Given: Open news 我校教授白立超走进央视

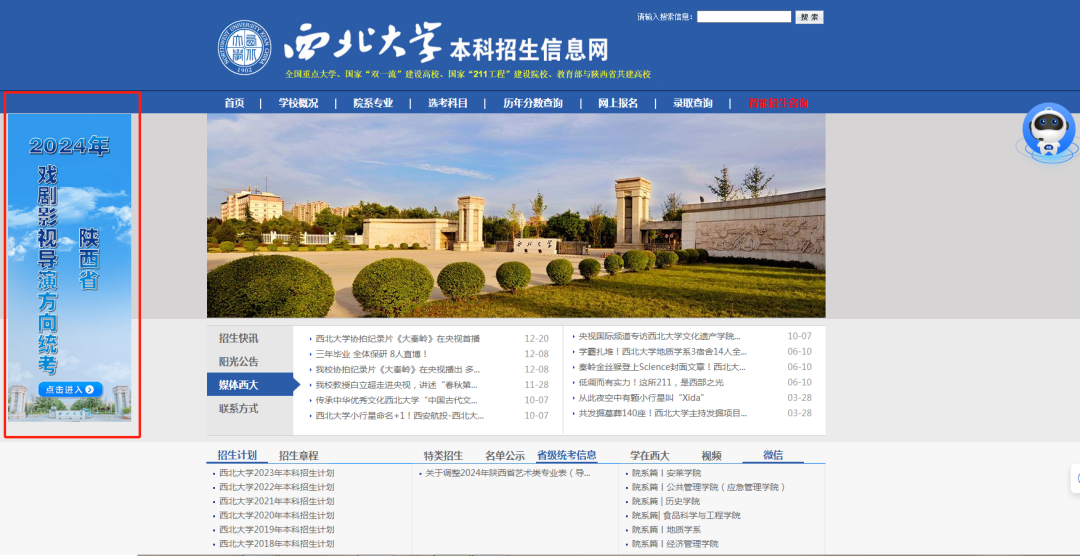Looking at the screenshot, I should 396,384.
